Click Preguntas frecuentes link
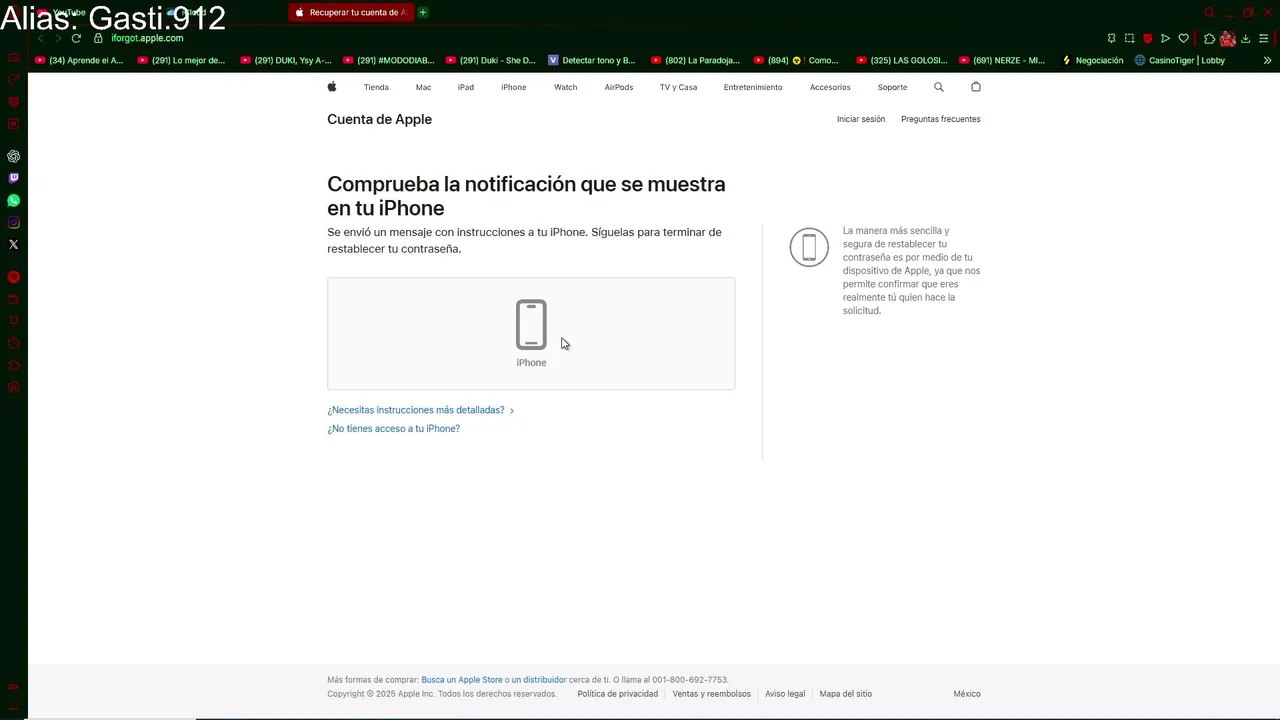1280x720 pixels. click(941, 119)
